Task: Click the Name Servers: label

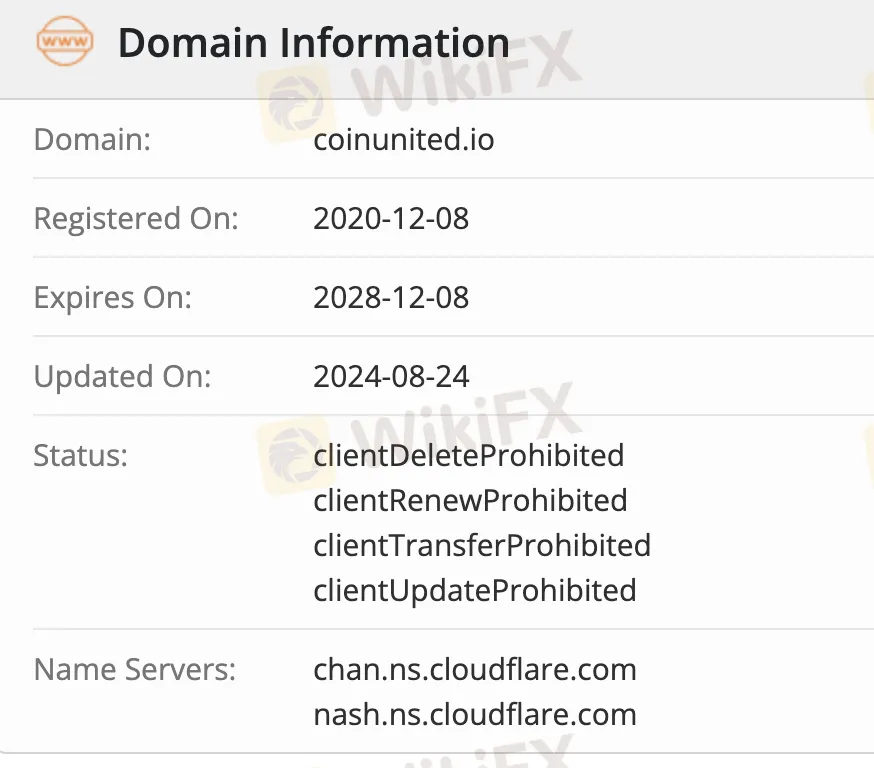Action: [x=135, y=669]
